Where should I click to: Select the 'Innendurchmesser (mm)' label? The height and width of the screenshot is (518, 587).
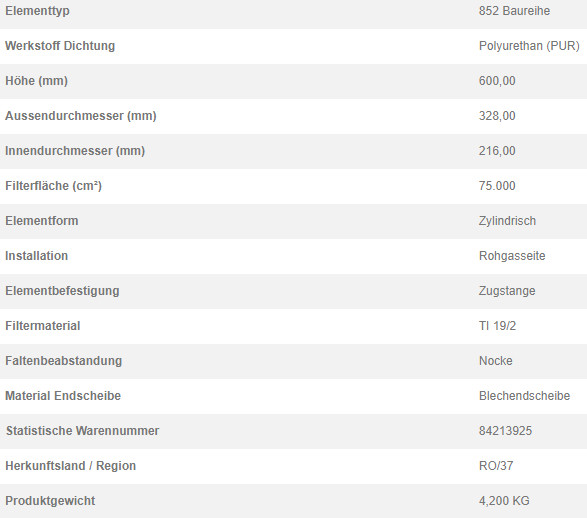point(75,151)
